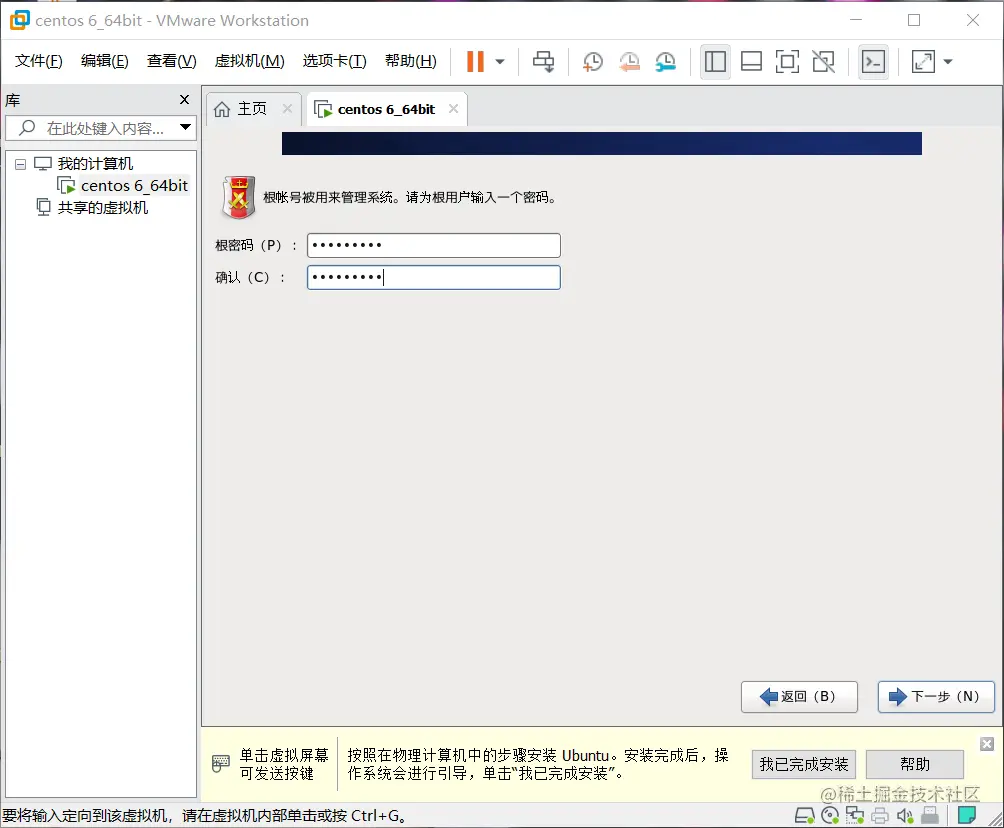Toggle the thumbnail bar view
The image size is (1004, 828).
click(751, 61)
